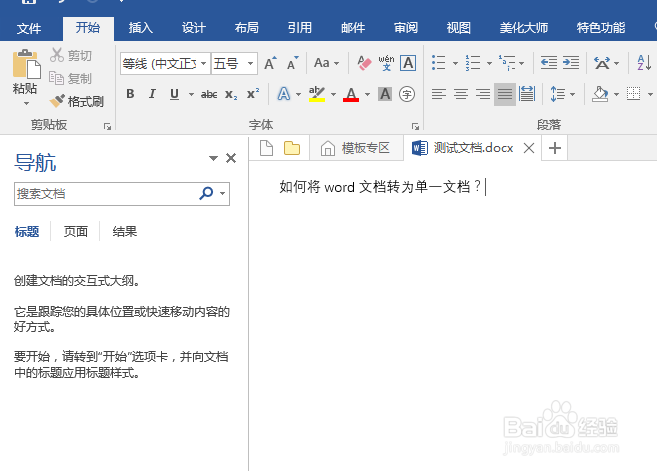
Task: Center align text
Action: (461, 94)
